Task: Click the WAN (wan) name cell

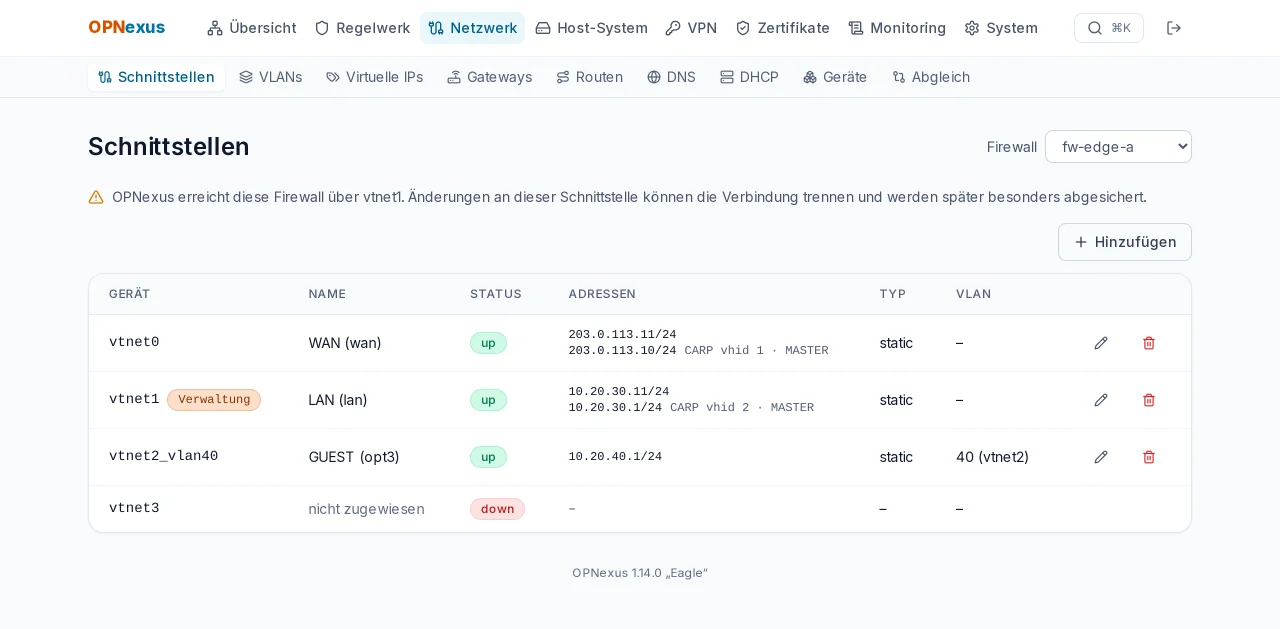Action: click(x=345, y=343)
